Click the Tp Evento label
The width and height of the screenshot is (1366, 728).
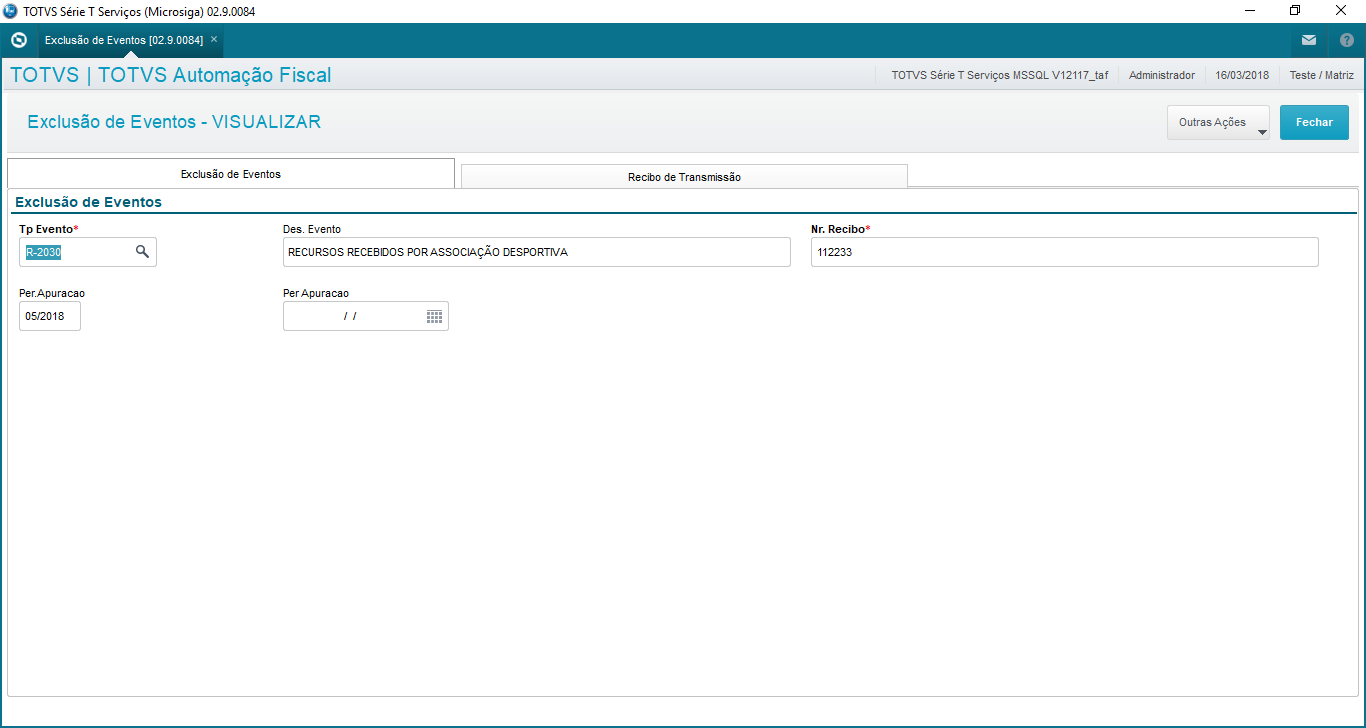(x=46, y=229)
